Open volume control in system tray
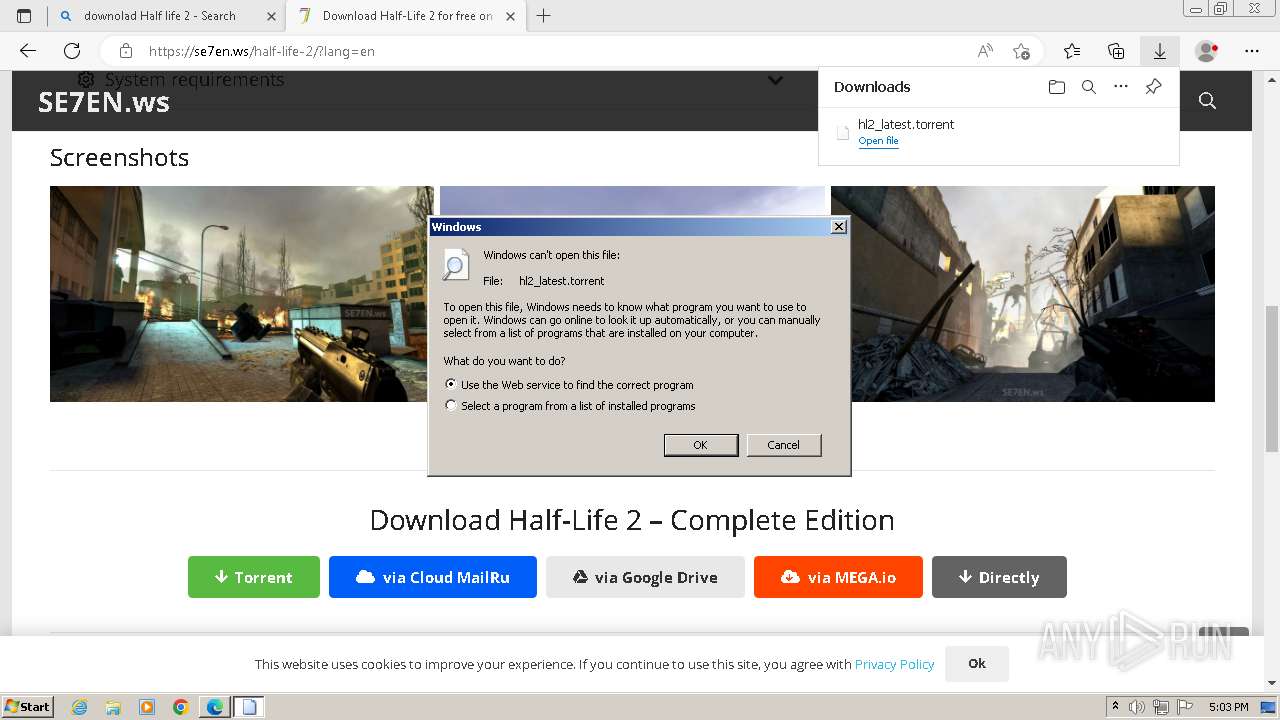This screenshot has height=720, width=1280. click(x=1136, y=707)
